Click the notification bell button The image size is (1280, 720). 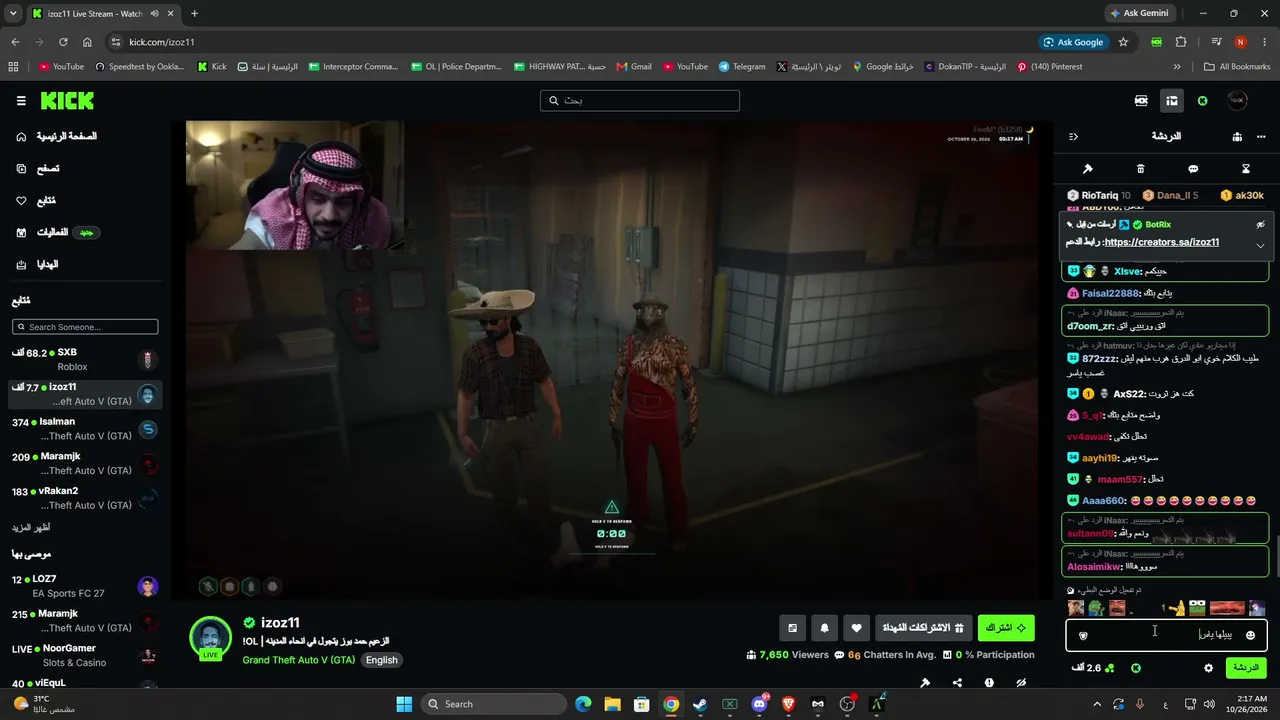(x=824, y=628)
